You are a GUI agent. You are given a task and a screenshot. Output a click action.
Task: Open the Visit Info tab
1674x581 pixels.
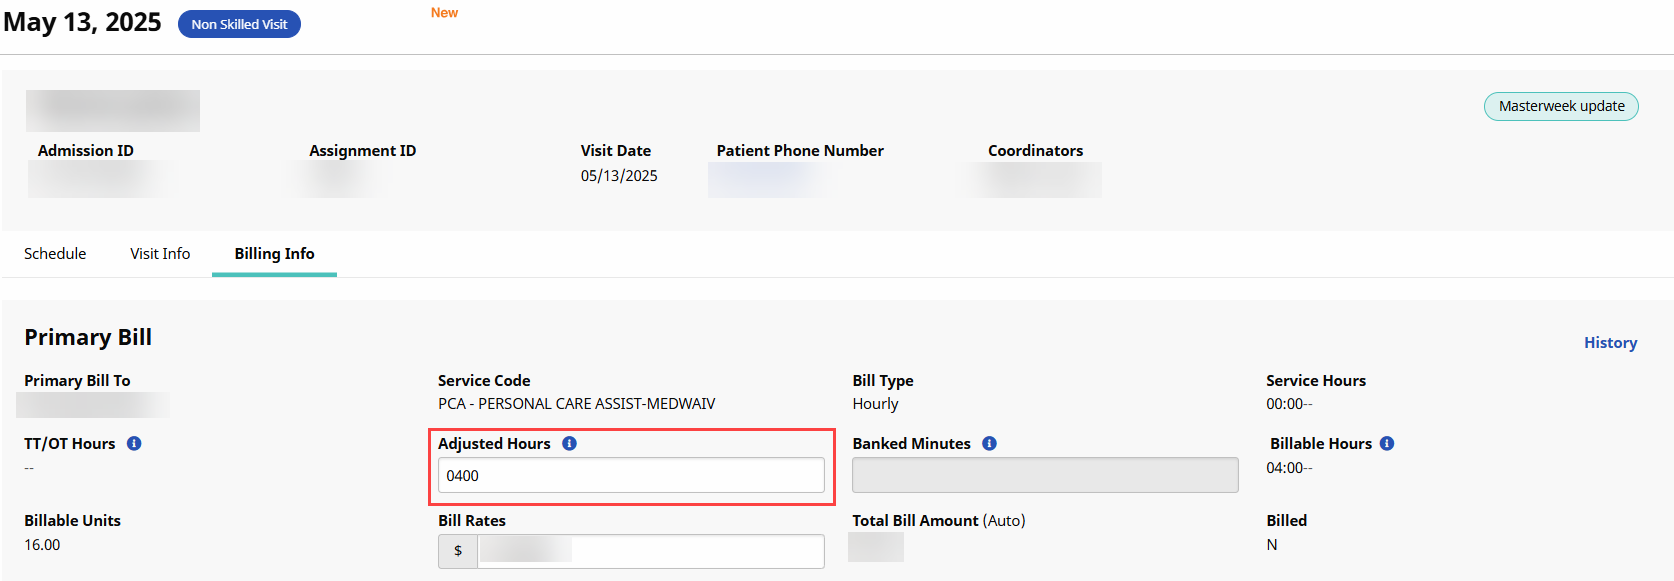(x=160, y=254)
